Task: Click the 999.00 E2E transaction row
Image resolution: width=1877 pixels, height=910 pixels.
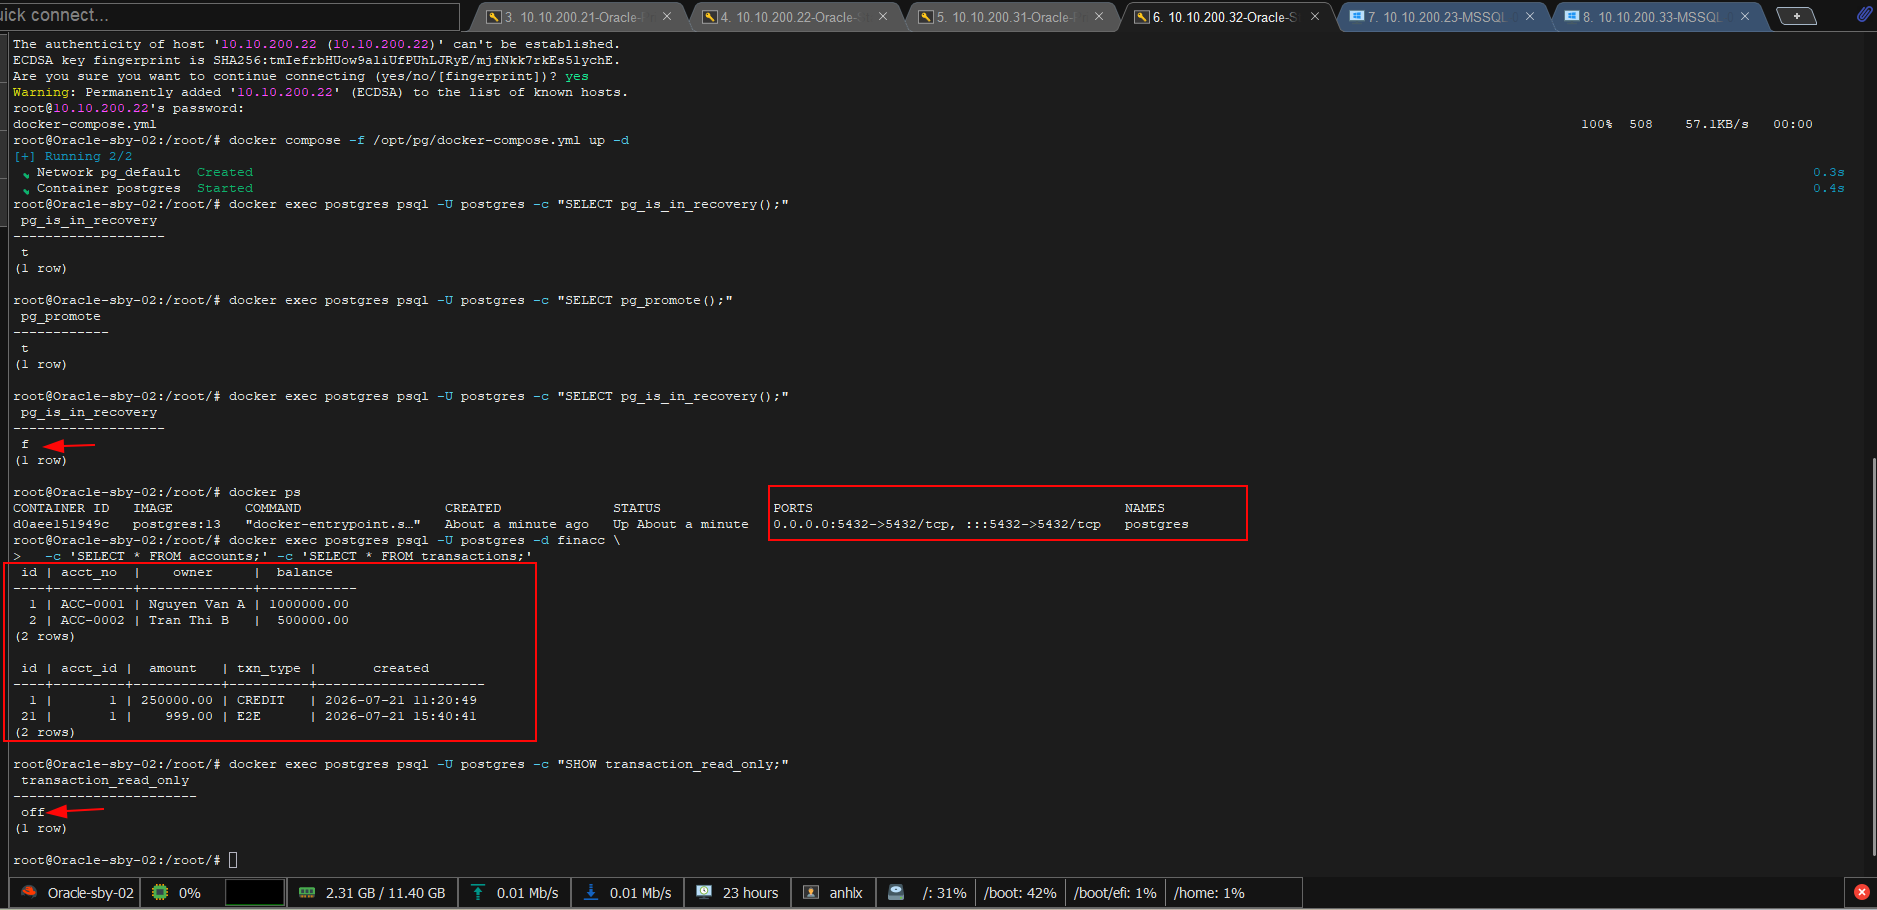Action: tap(249, 716)
